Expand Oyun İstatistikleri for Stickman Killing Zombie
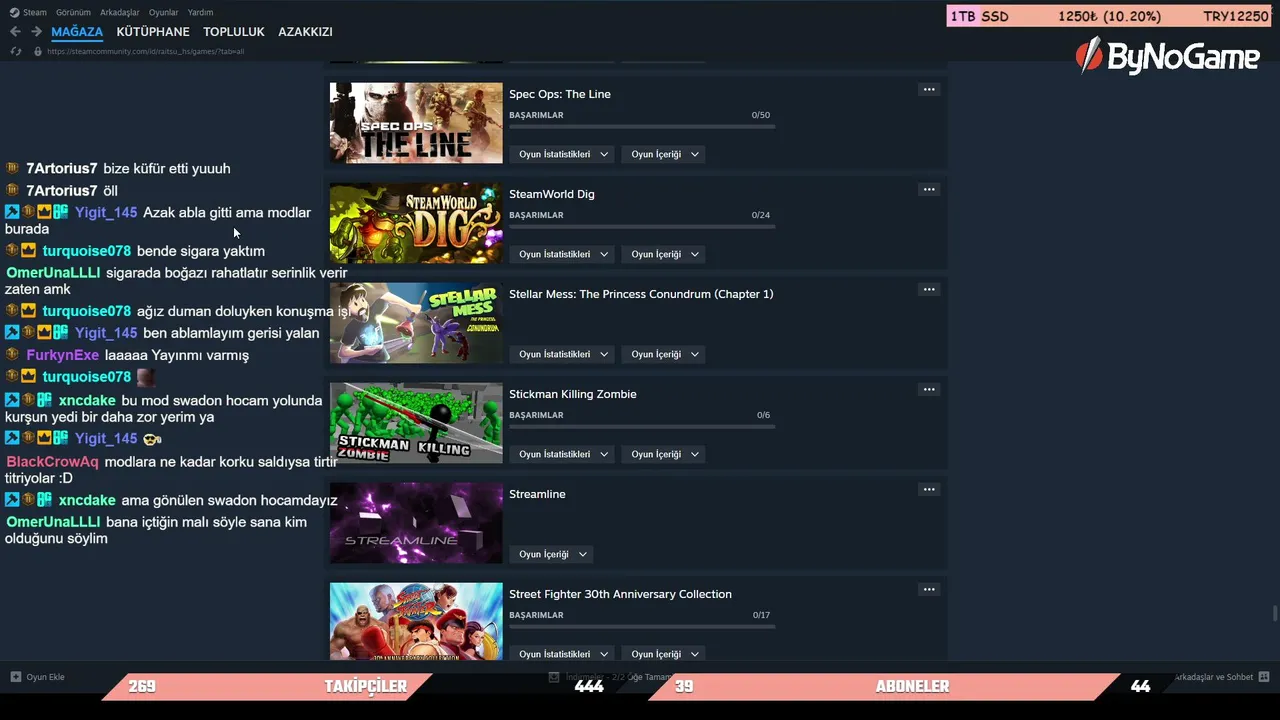Screen dimensions: 1280x720 pos(563,454)
